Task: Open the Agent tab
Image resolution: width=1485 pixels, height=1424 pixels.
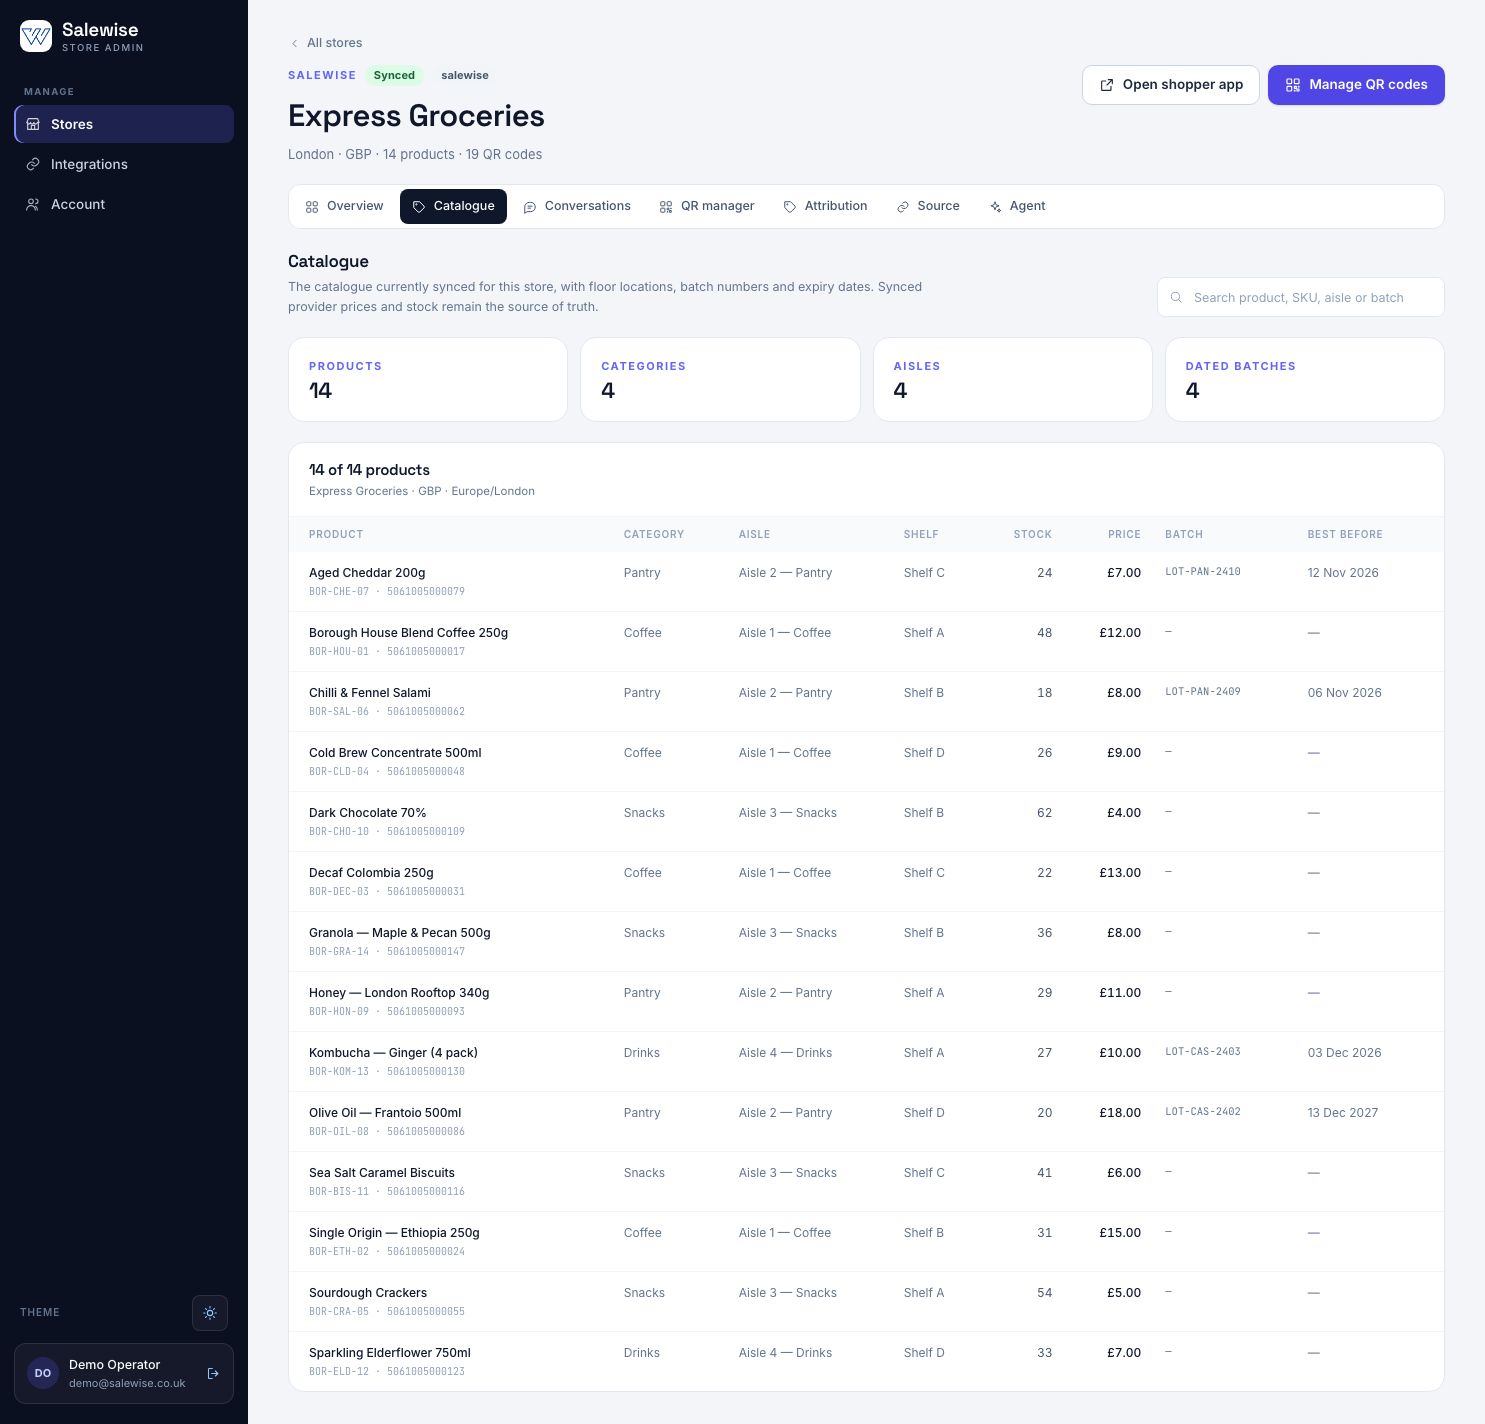Action: (x=1017, y=206)
